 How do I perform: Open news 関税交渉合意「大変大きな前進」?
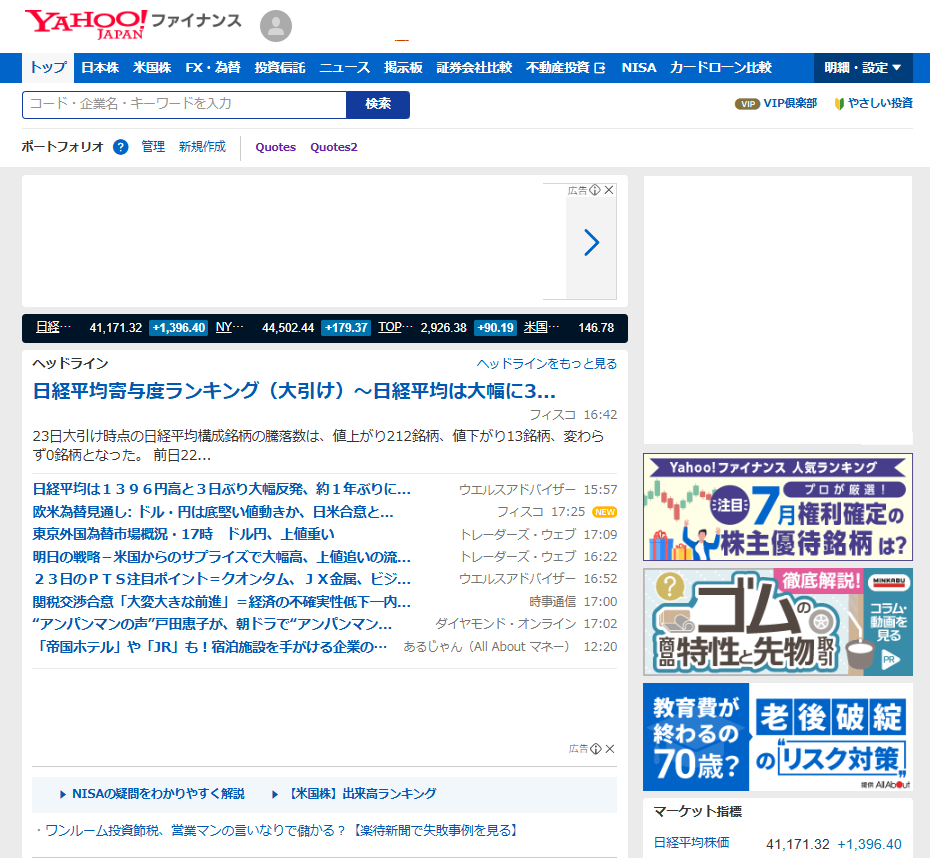click(221, 602)
